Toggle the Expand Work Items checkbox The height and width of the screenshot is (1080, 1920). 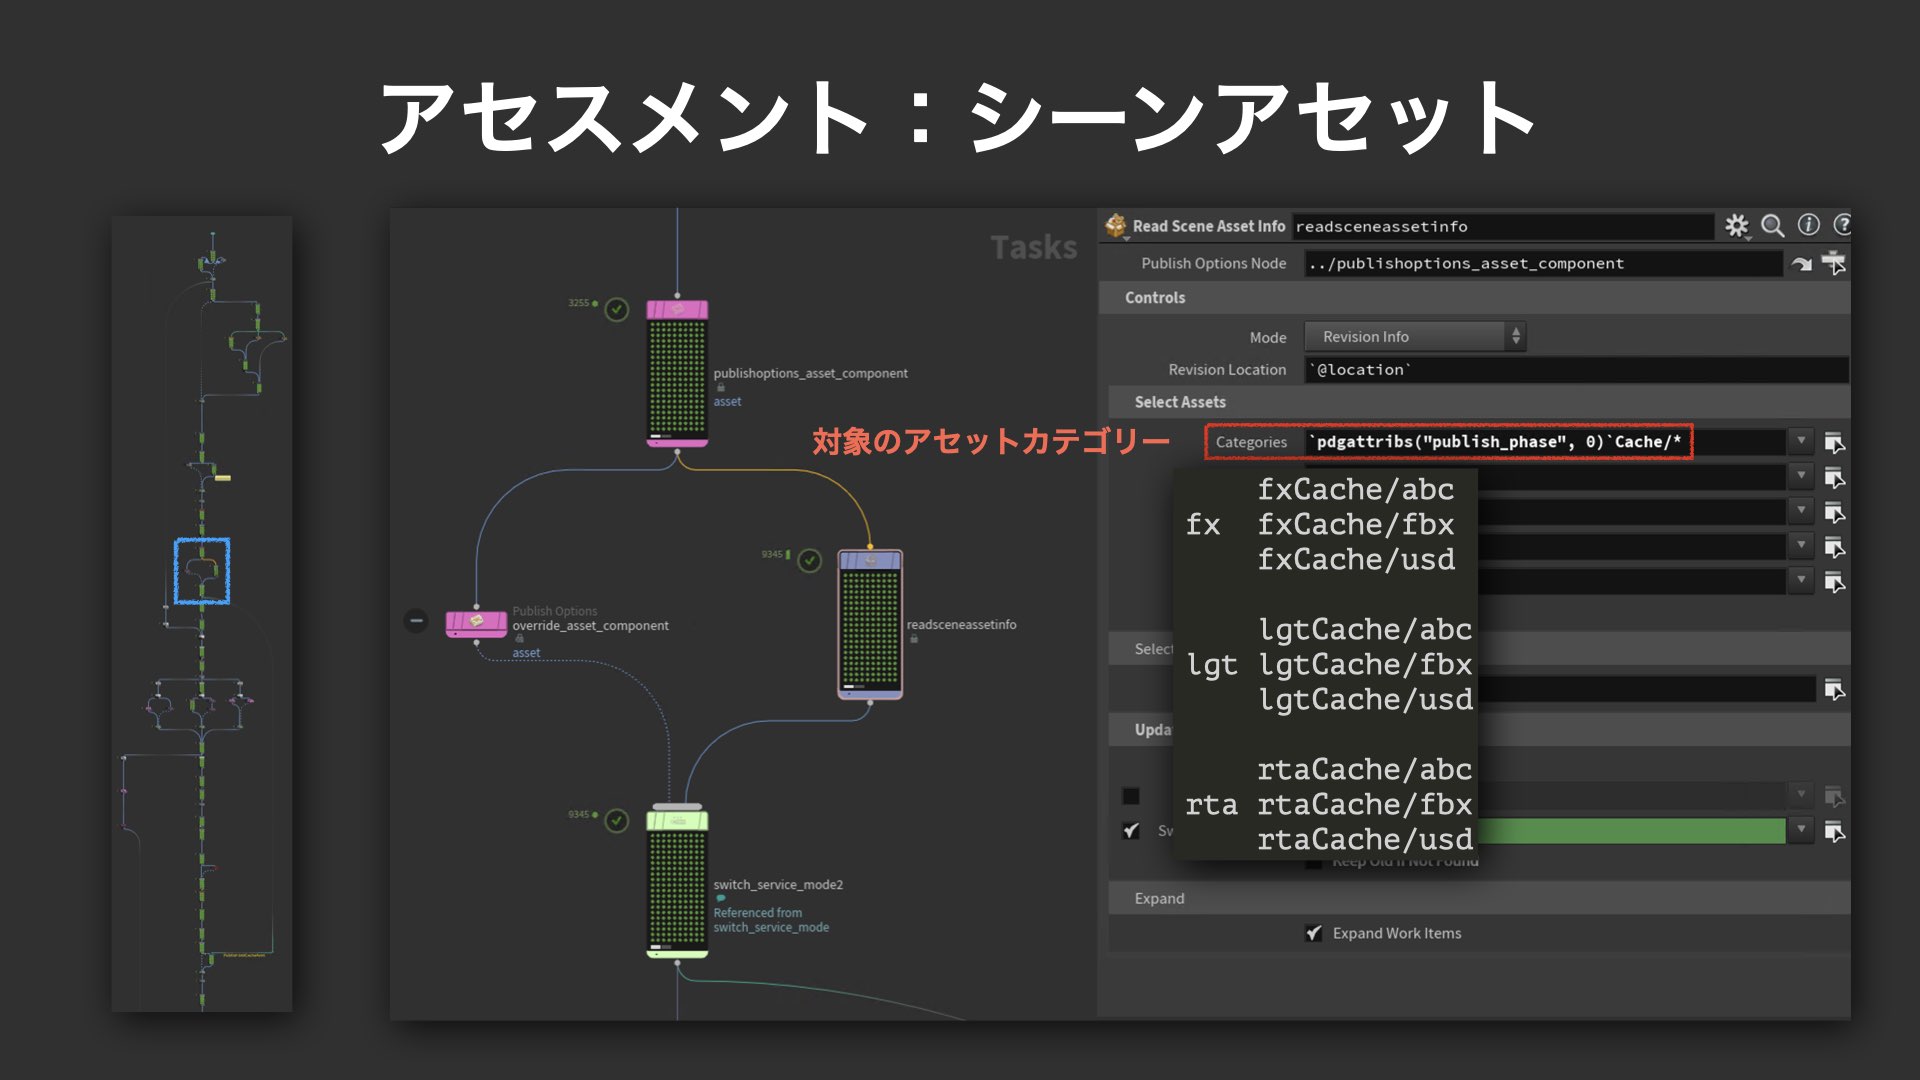point(1314,933)
